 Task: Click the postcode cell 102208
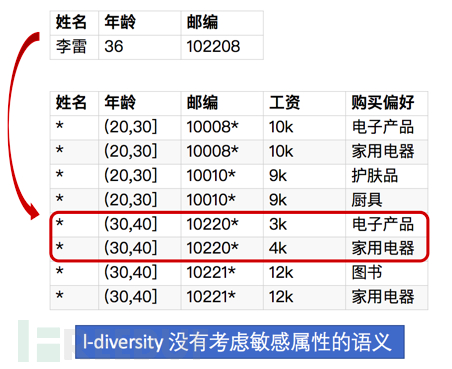pyautogui.click(x=222, y=47)
